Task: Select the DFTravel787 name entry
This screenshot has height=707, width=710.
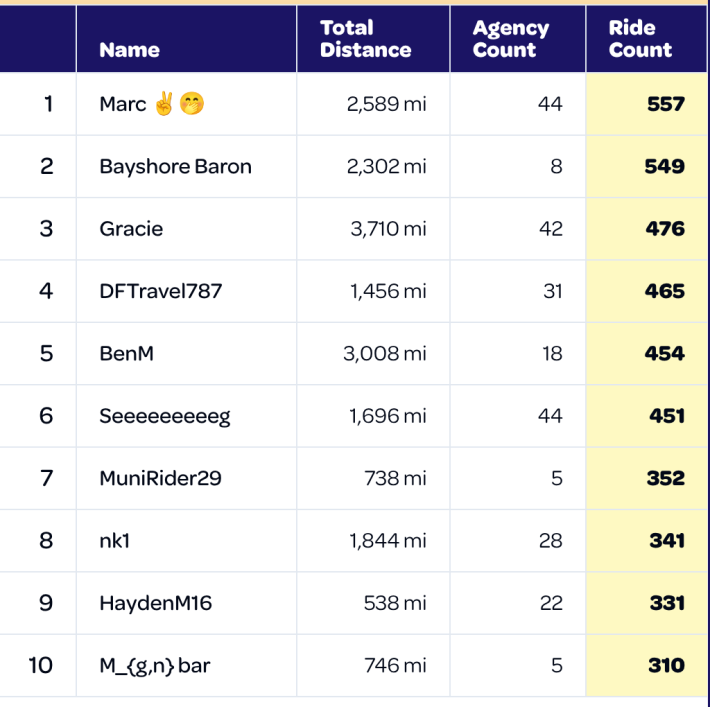Action: point(160,291)
